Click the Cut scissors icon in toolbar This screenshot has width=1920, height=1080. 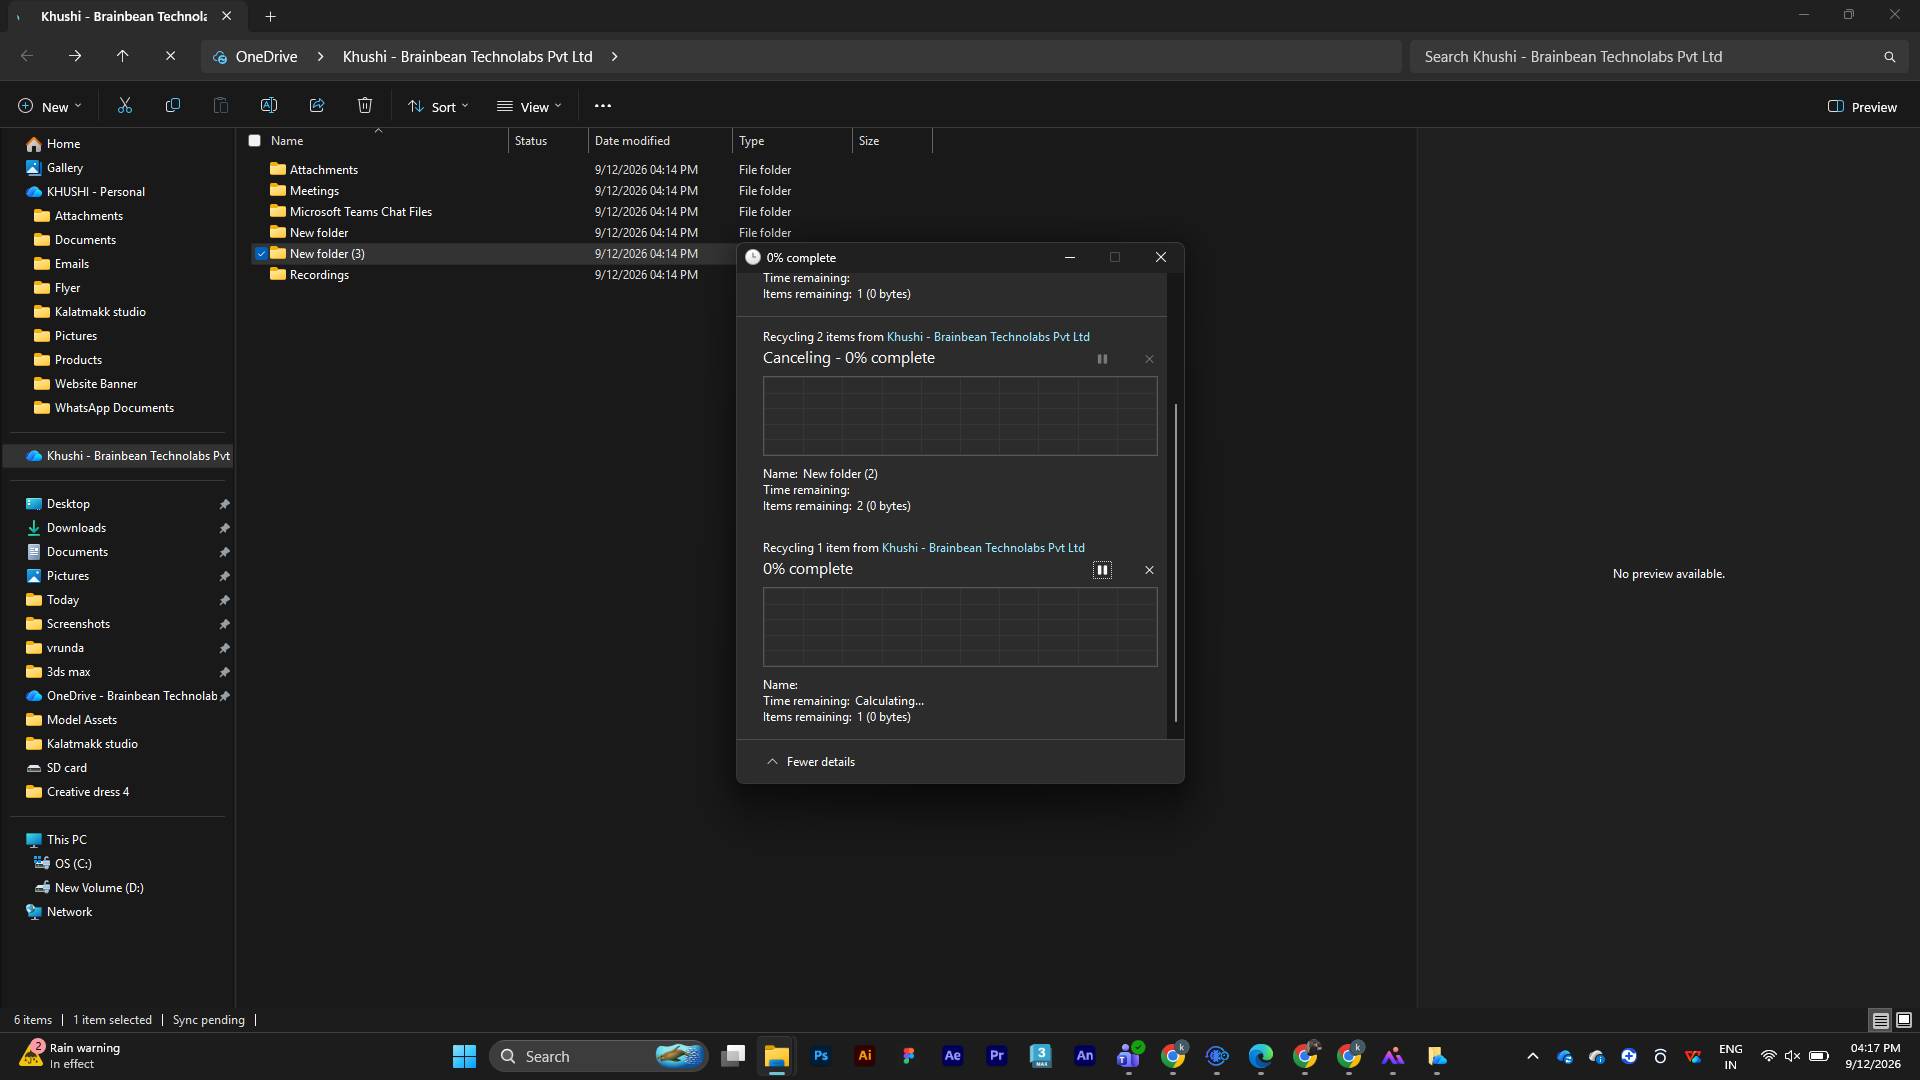pyautogui.click(x=125, y=106)
